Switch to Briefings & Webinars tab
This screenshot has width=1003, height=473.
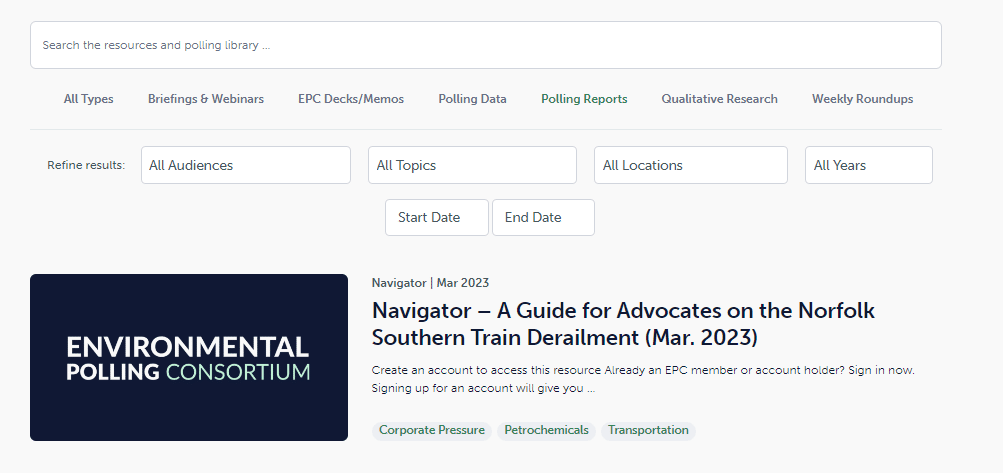coord(206,99)
